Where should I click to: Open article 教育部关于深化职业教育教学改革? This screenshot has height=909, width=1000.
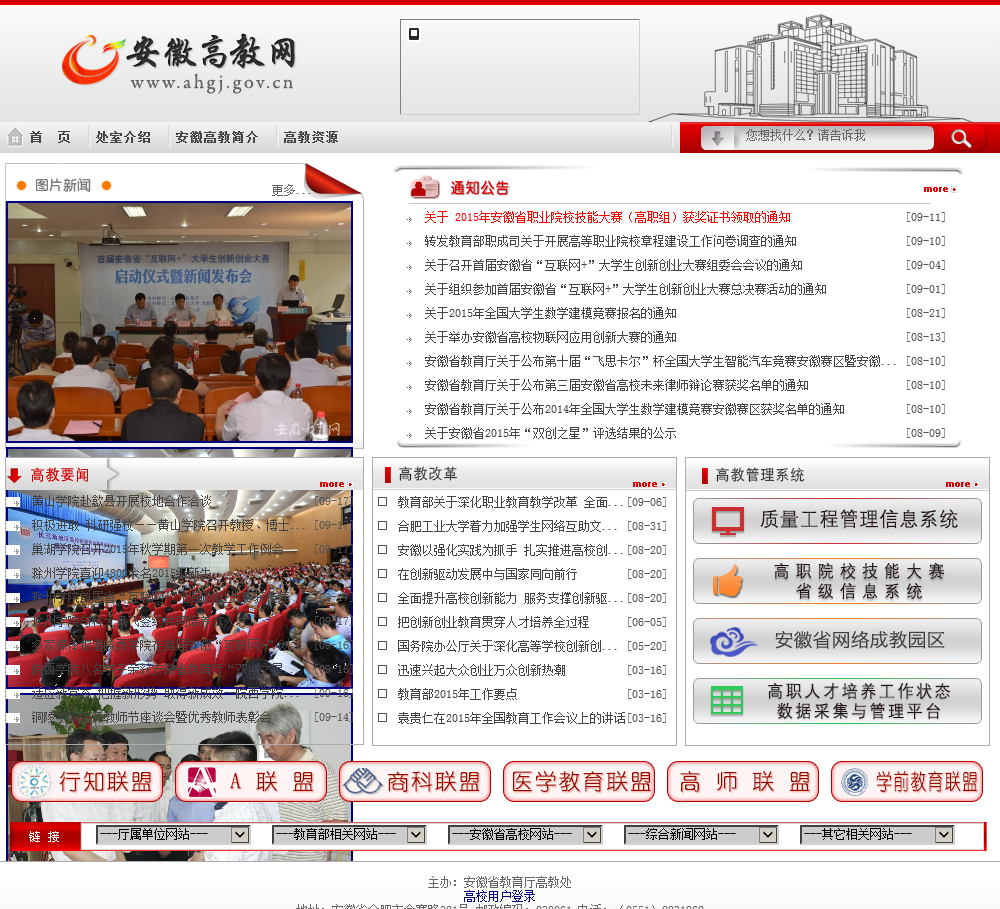510,502
